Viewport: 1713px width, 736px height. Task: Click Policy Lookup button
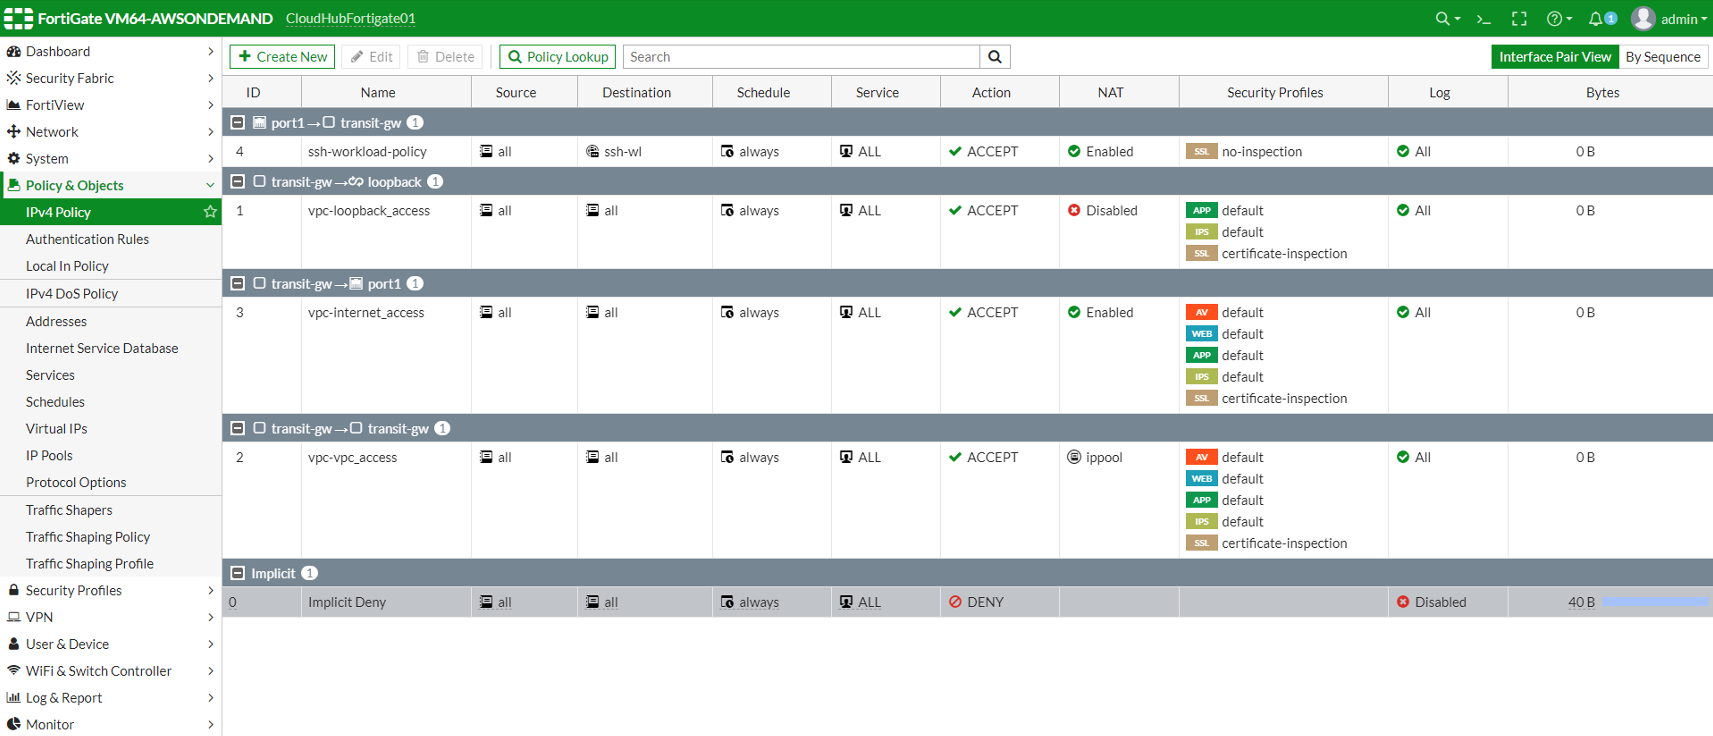click(x=558, y=57)
